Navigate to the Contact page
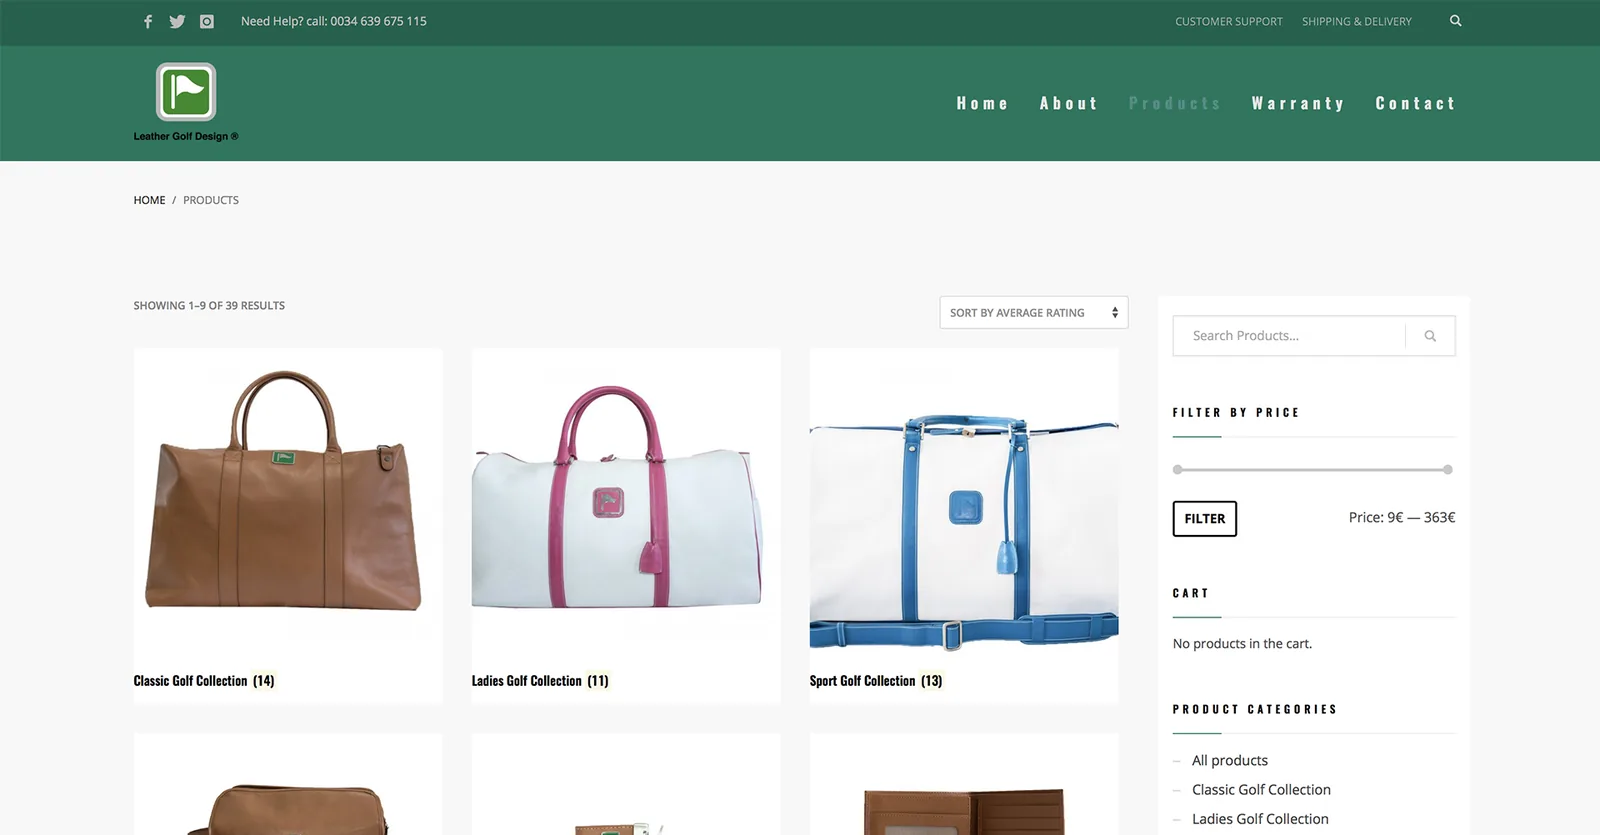 (x=1415, y=103)
